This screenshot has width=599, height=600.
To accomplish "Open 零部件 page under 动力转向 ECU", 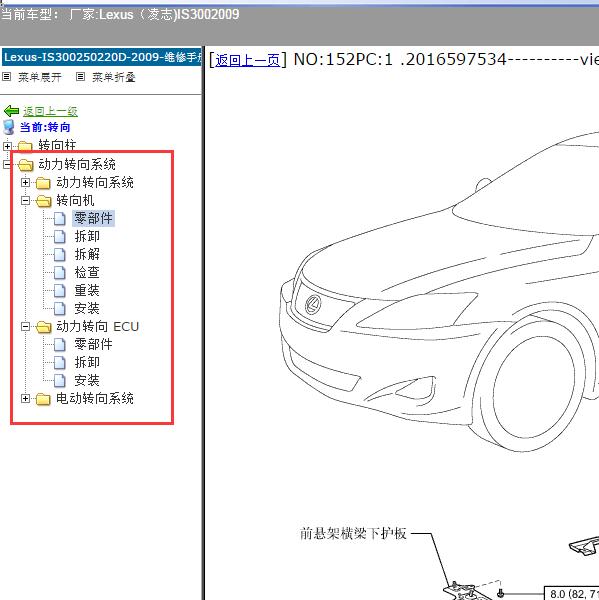I will coord(93,344).
